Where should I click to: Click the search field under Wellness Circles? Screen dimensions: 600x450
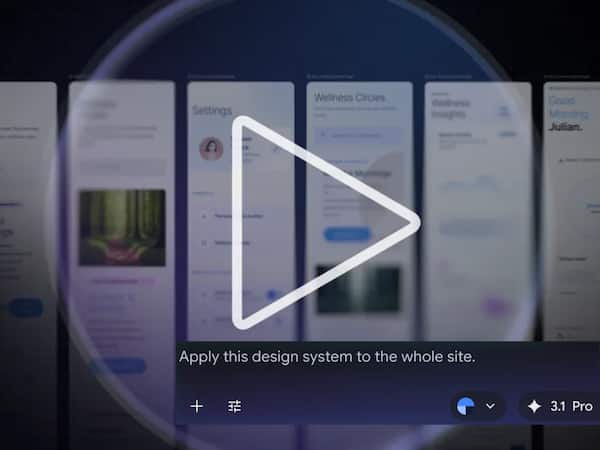click(x=358, y=133)
